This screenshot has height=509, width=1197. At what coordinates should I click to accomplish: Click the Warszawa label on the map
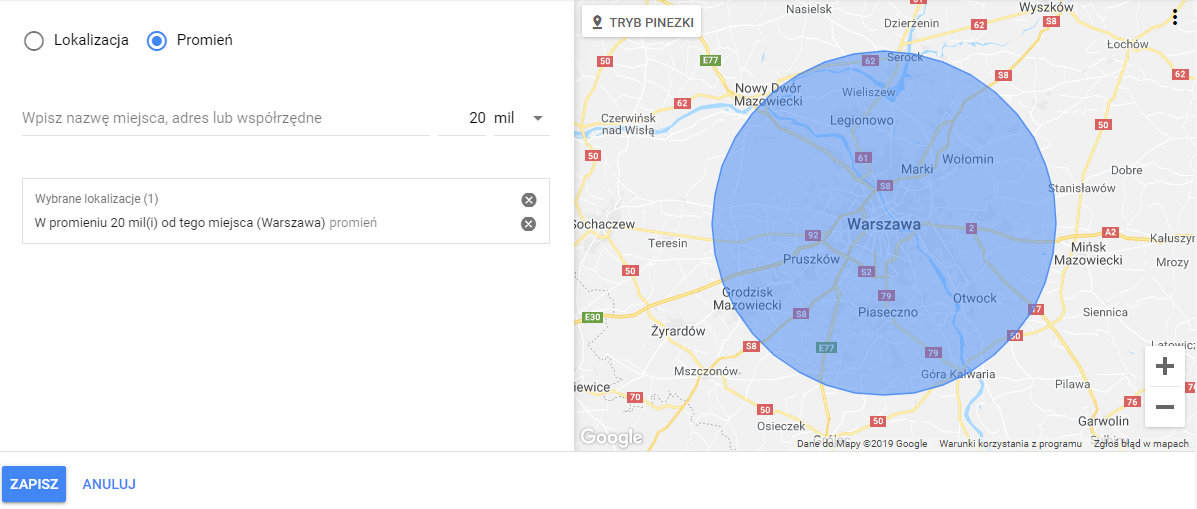tap(883, 225)
